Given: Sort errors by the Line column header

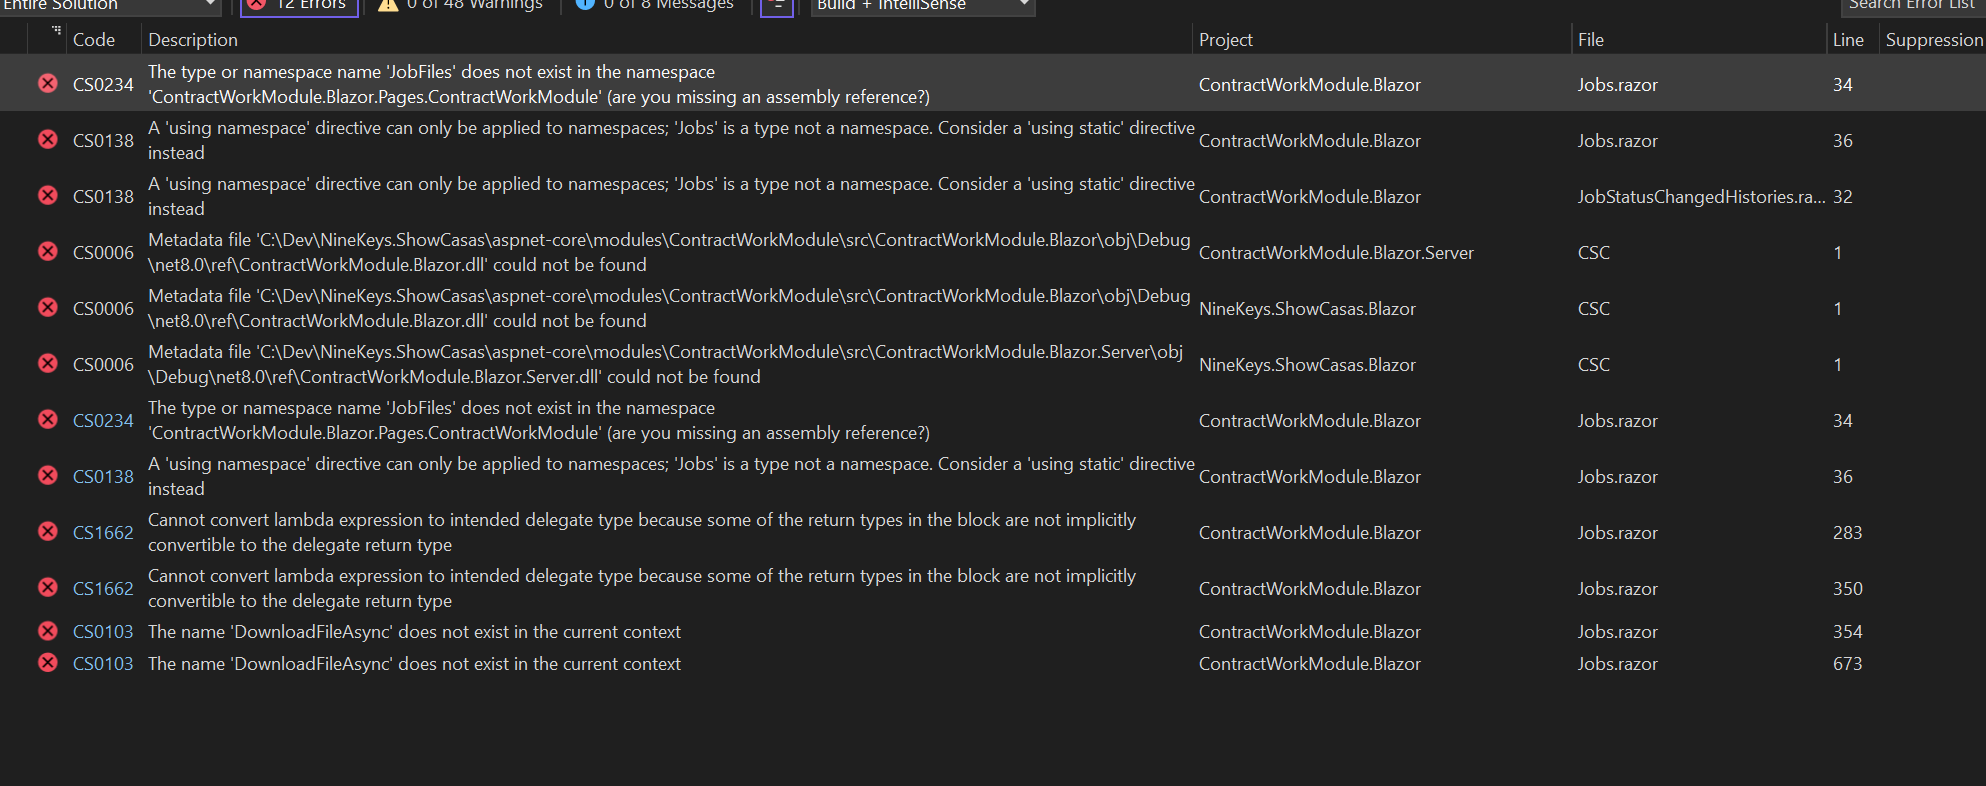Looking at the screenshot, I should [x=1847, y=40].
